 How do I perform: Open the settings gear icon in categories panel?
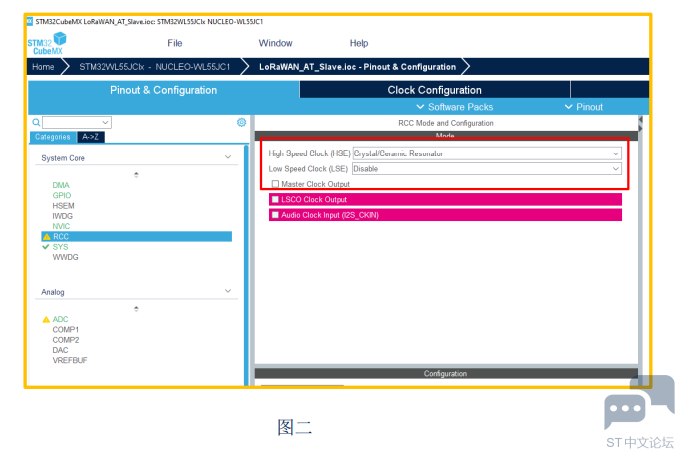click(x=241, y=122)
